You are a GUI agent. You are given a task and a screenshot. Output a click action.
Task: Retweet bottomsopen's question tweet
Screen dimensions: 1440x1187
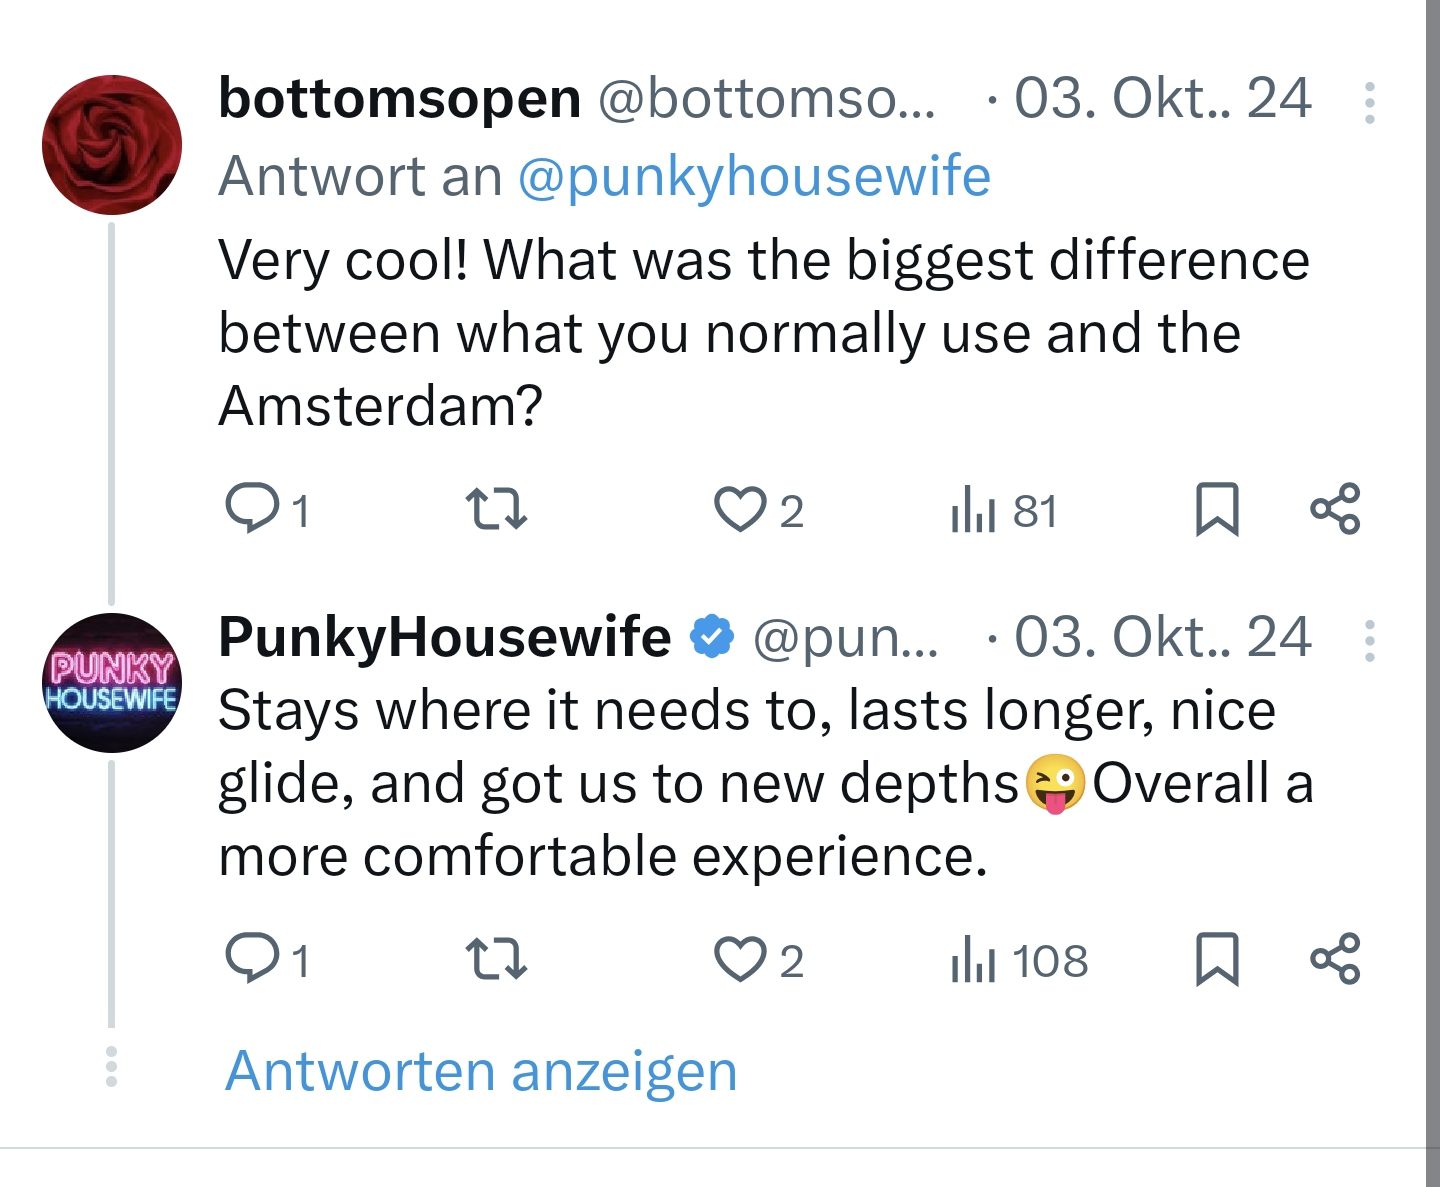497,508
